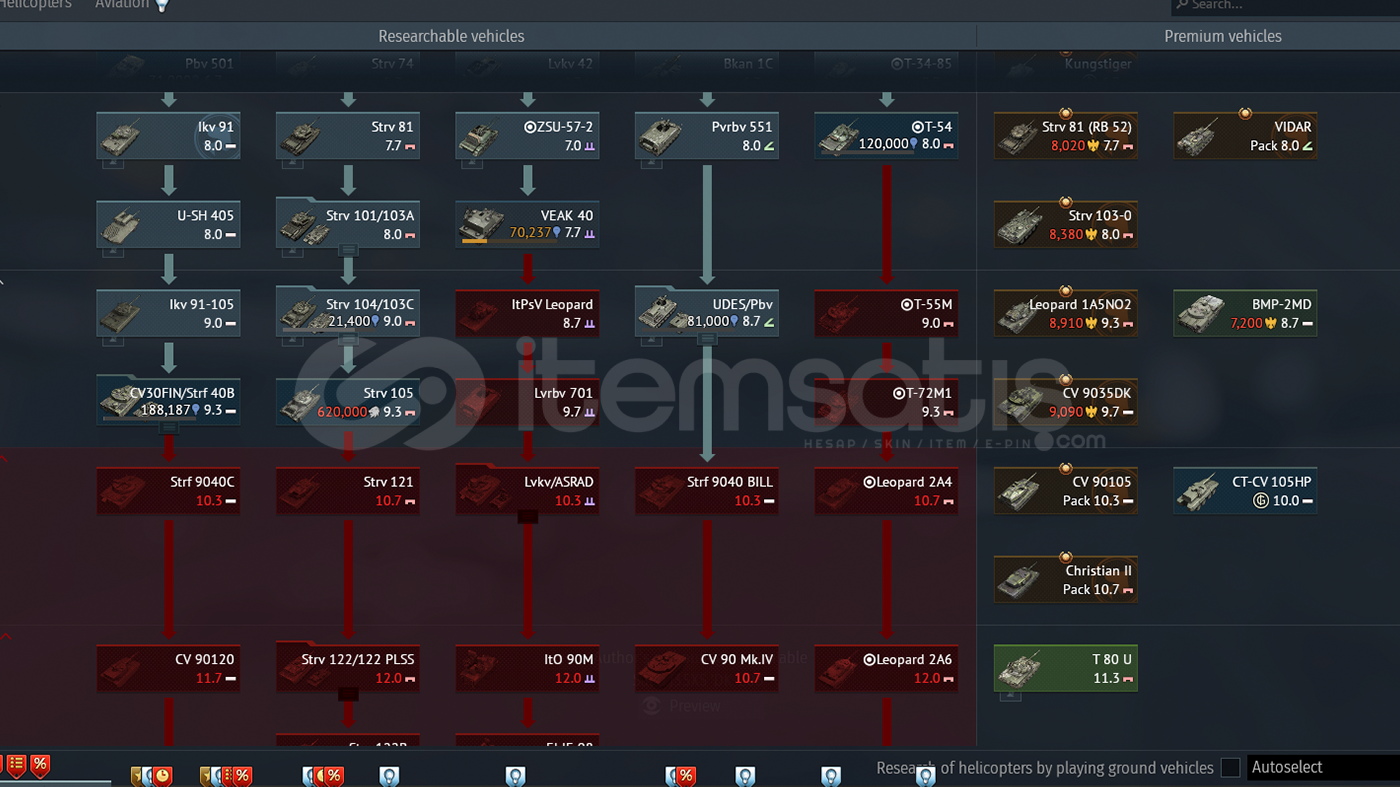Enable helicopter research by ground vehicles checkbox
This screenshot has height=787, width=1400.
(x=1230, y=767)
